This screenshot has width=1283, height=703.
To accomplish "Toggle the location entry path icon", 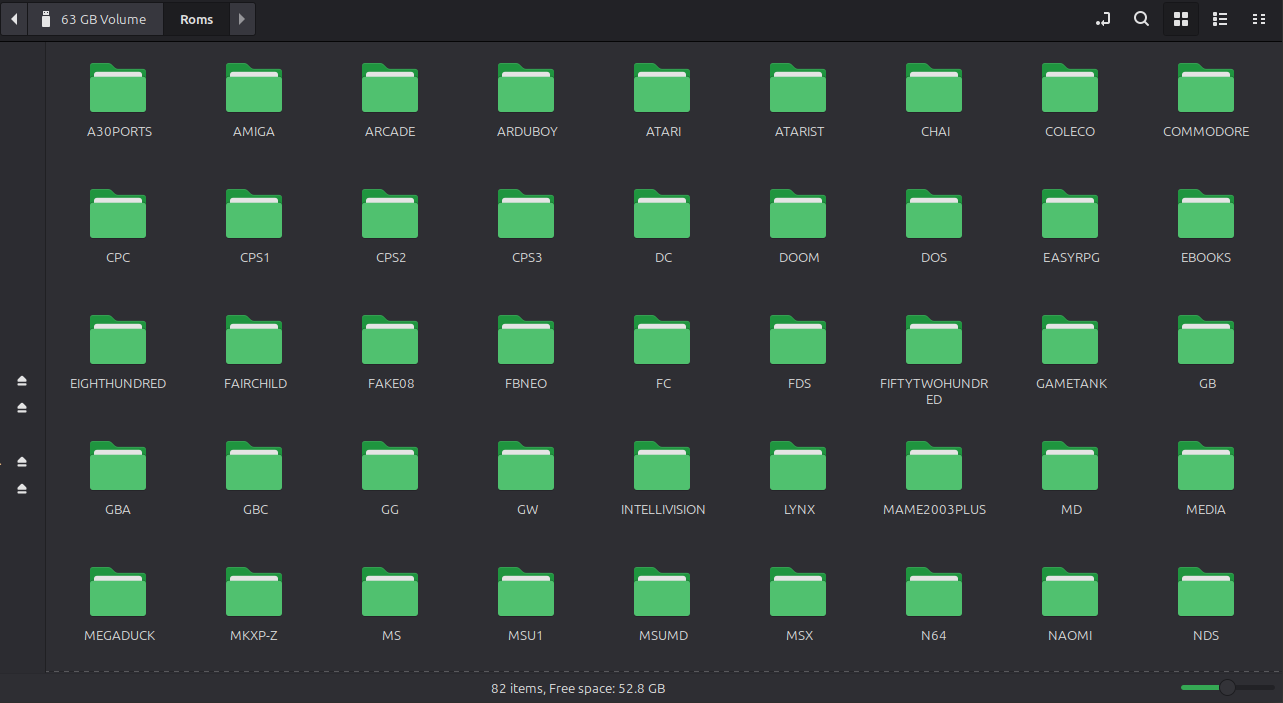I will click(x=1102, y=19).
